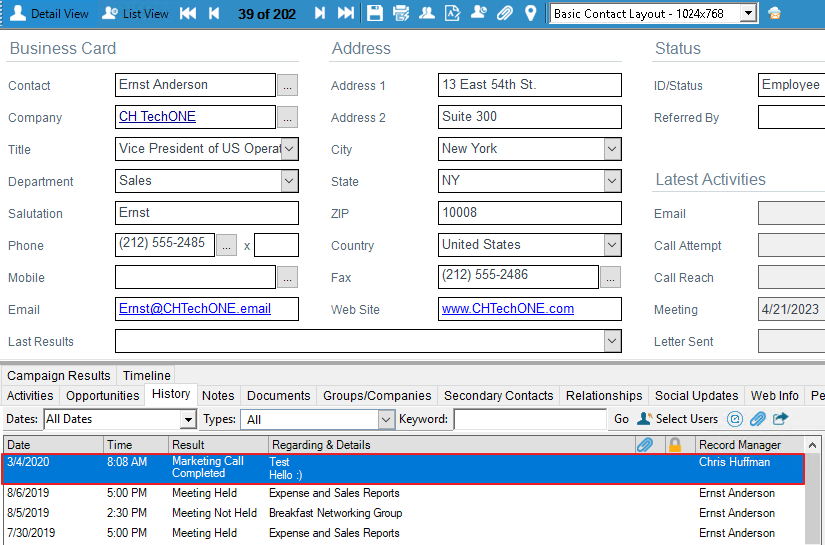Open the Types filter dropdown
This screenshot has height=545, width=825.
tap(386, 419)
